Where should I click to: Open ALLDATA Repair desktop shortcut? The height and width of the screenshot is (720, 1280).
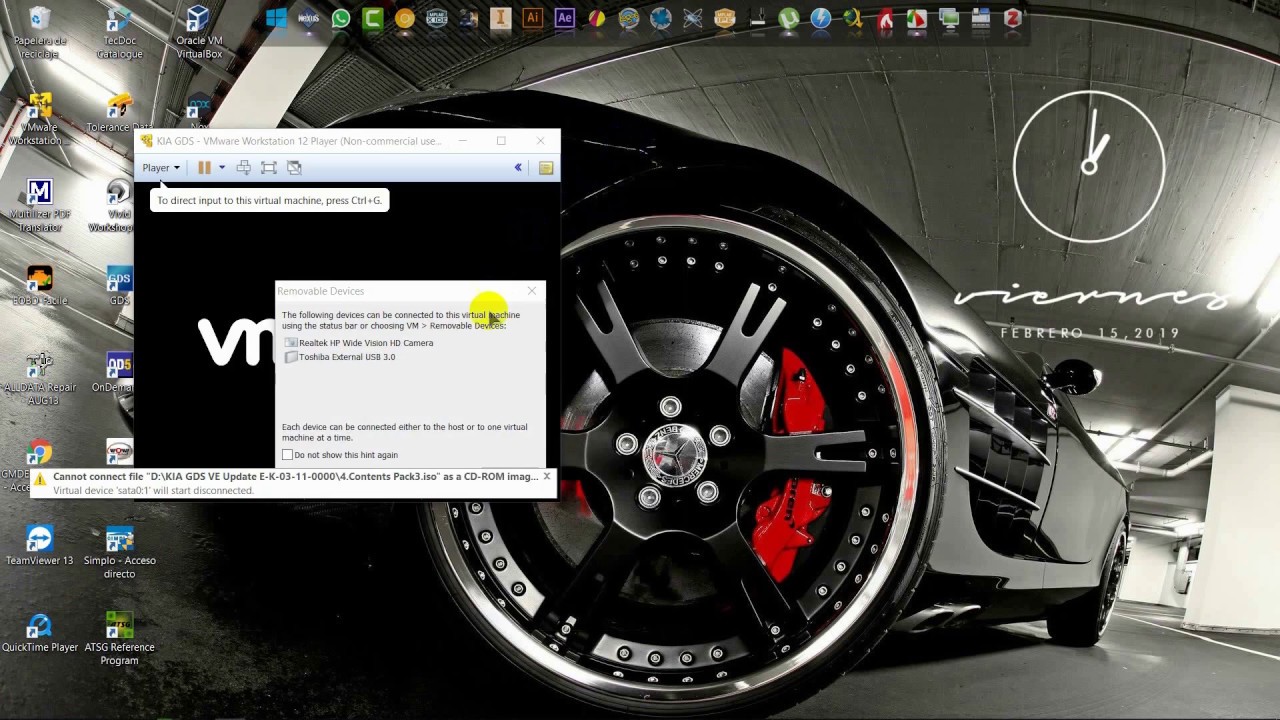(x=39, y=379)
